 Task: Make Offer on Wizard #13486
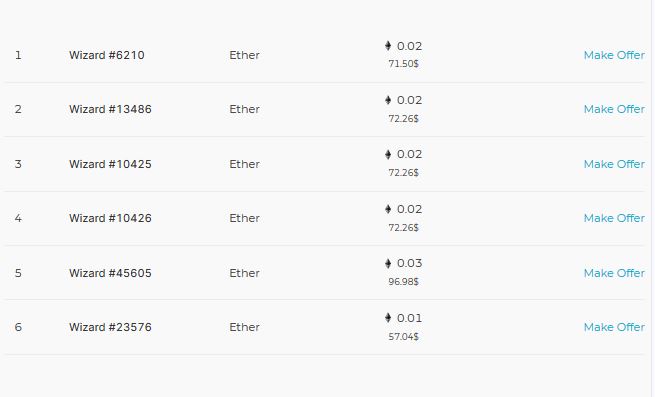(614, 109)
